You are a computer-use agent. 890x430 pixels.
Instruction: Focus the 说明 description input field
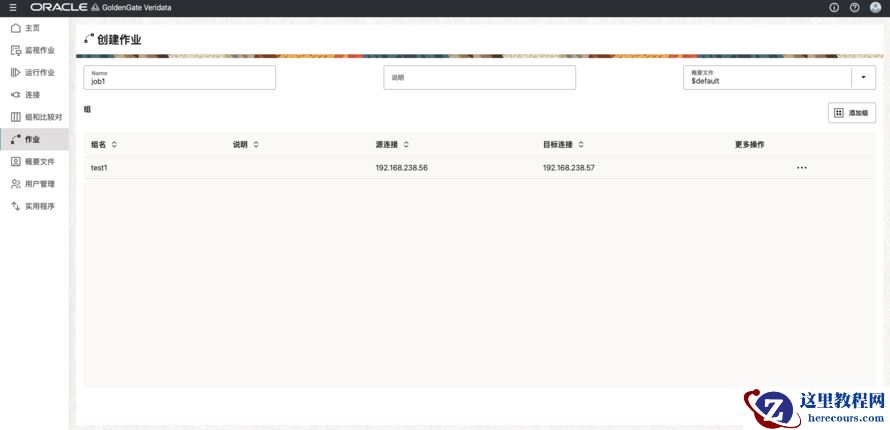pyautogui.click(x=480, y=77)
